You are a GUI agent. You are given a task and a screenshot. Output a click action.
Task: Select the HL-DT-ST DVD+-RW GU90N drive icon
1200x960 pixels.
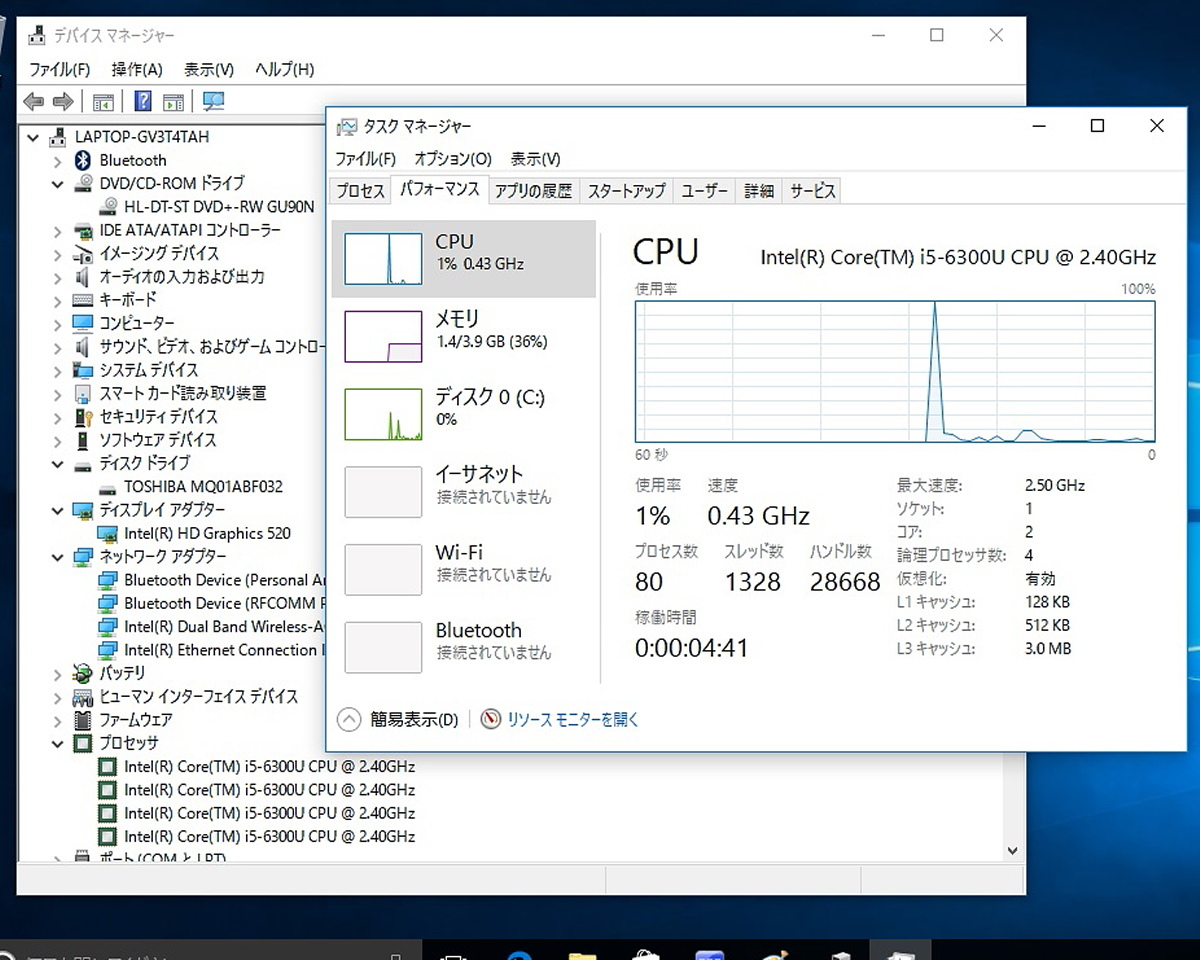[x=108, y=207]
